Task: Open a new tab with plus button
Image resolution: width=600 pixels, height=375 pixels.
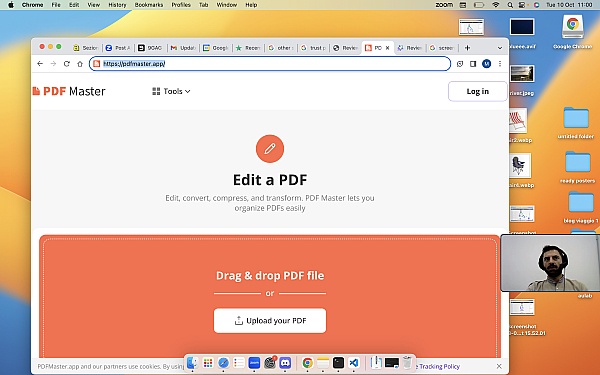Action: (467, 48)
